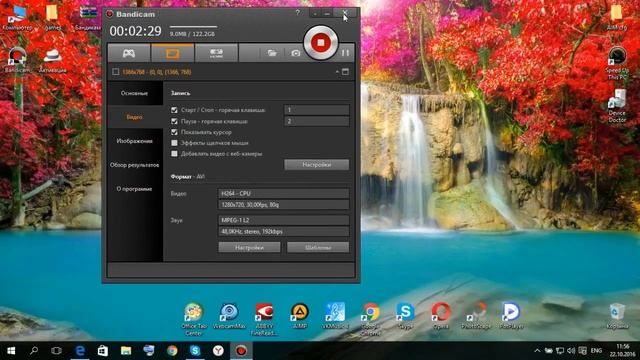Select the screen rectangle recording mode
640x360 pixels.
(x=172, y=53)
